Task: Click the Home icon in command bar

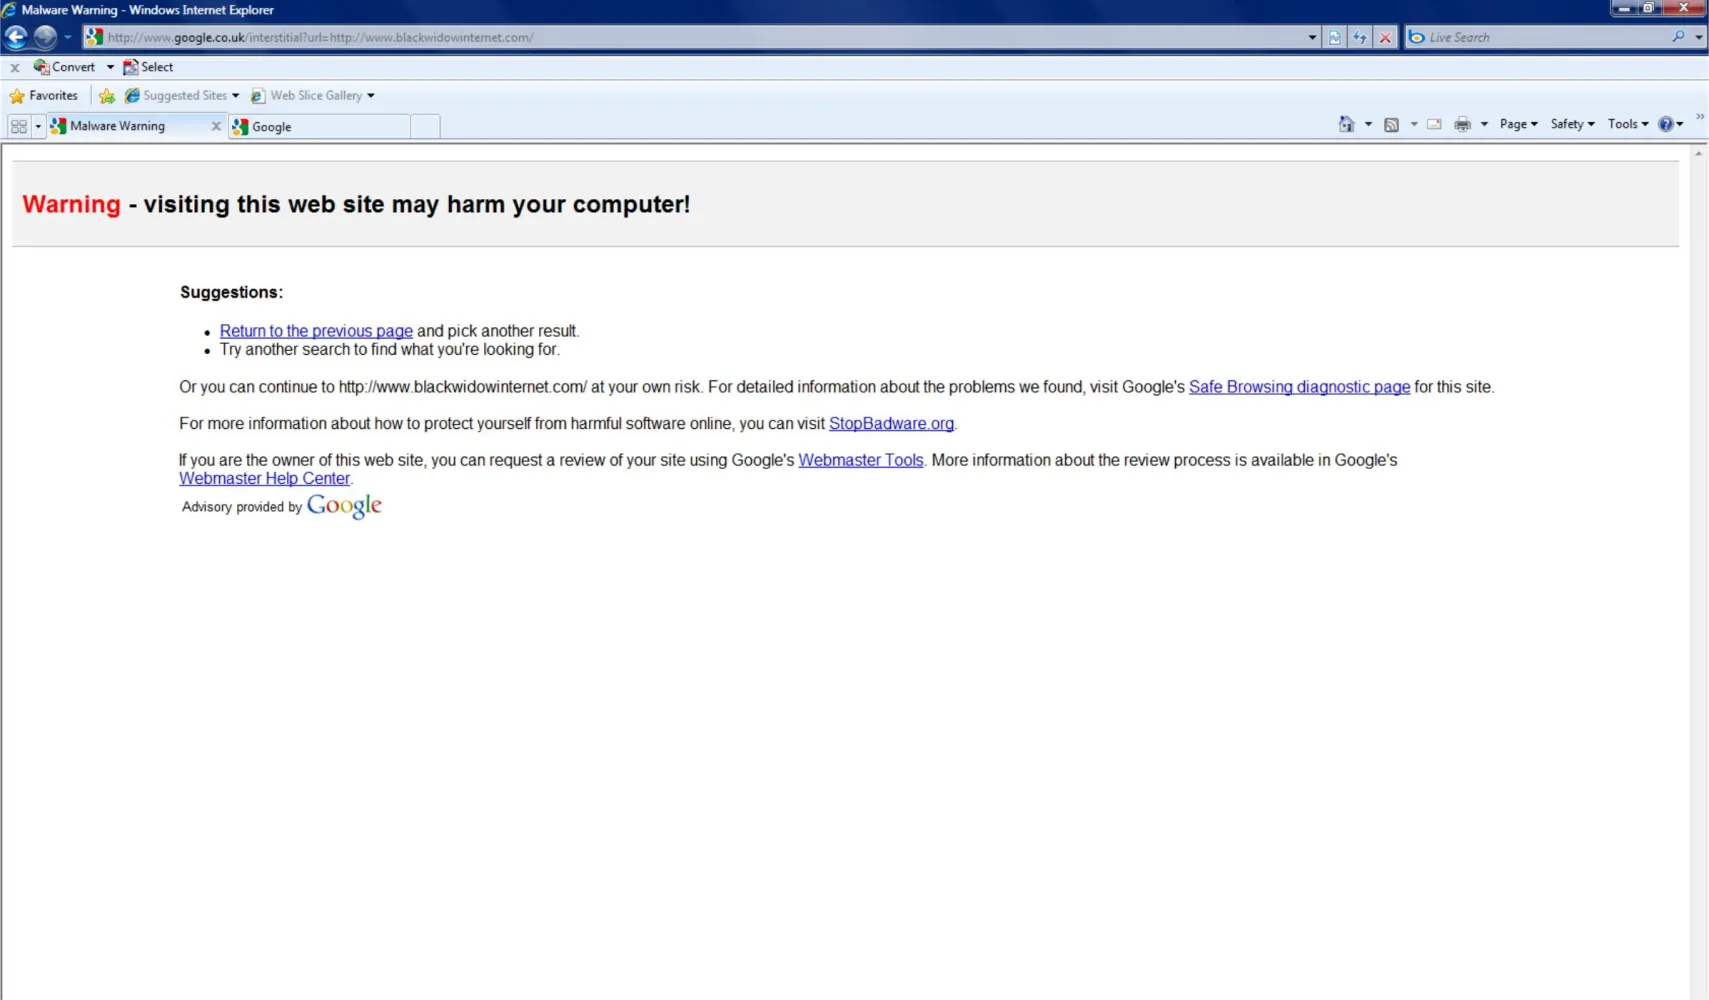Action: coord(1346,124)
